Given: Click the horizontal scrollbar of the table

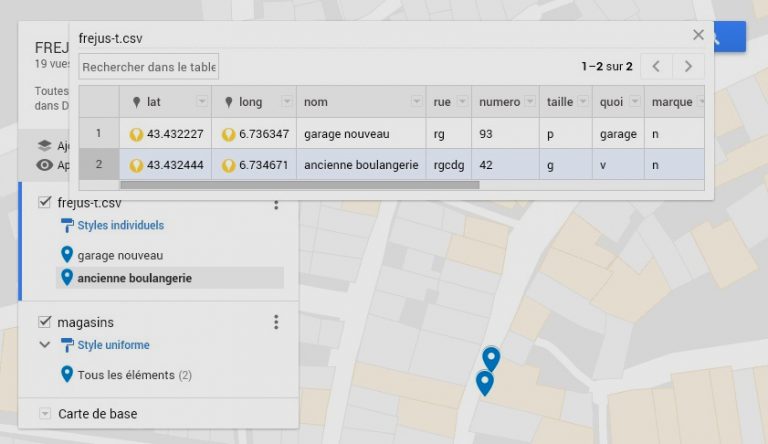Looking at the screenshot, I should 300,185.
